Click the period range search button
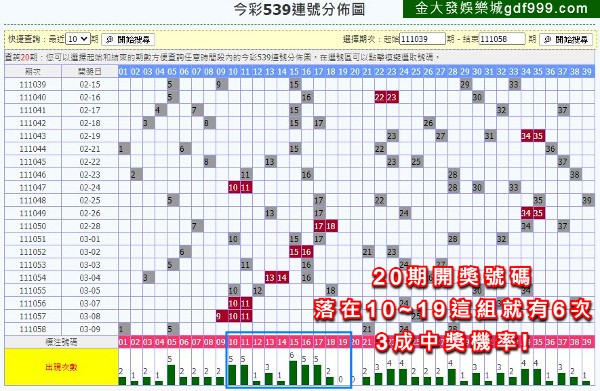This screenshot has height=391, width=600. [566, 39]
